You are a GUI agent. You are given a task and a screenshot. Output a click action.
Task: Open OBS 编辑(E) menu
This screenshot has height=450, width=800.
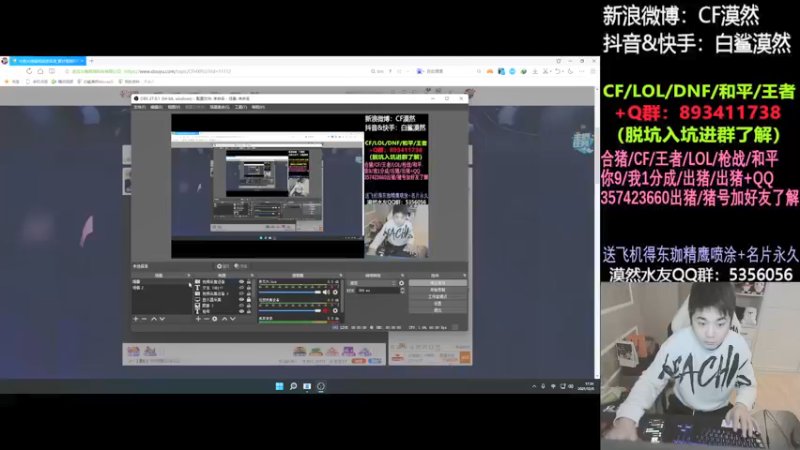click(x=157, y=107)
